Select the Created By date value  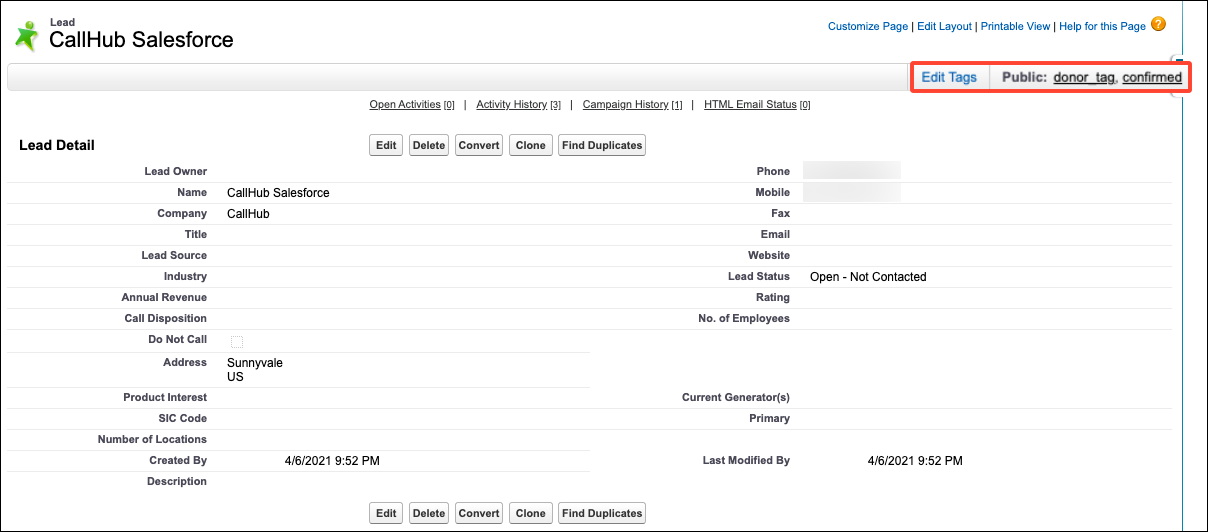coord(332,461)
